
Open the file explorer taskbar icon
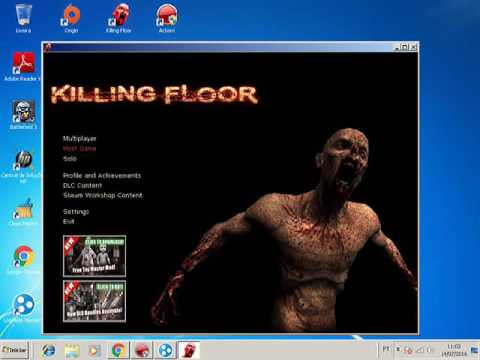(x=72, y=350)
